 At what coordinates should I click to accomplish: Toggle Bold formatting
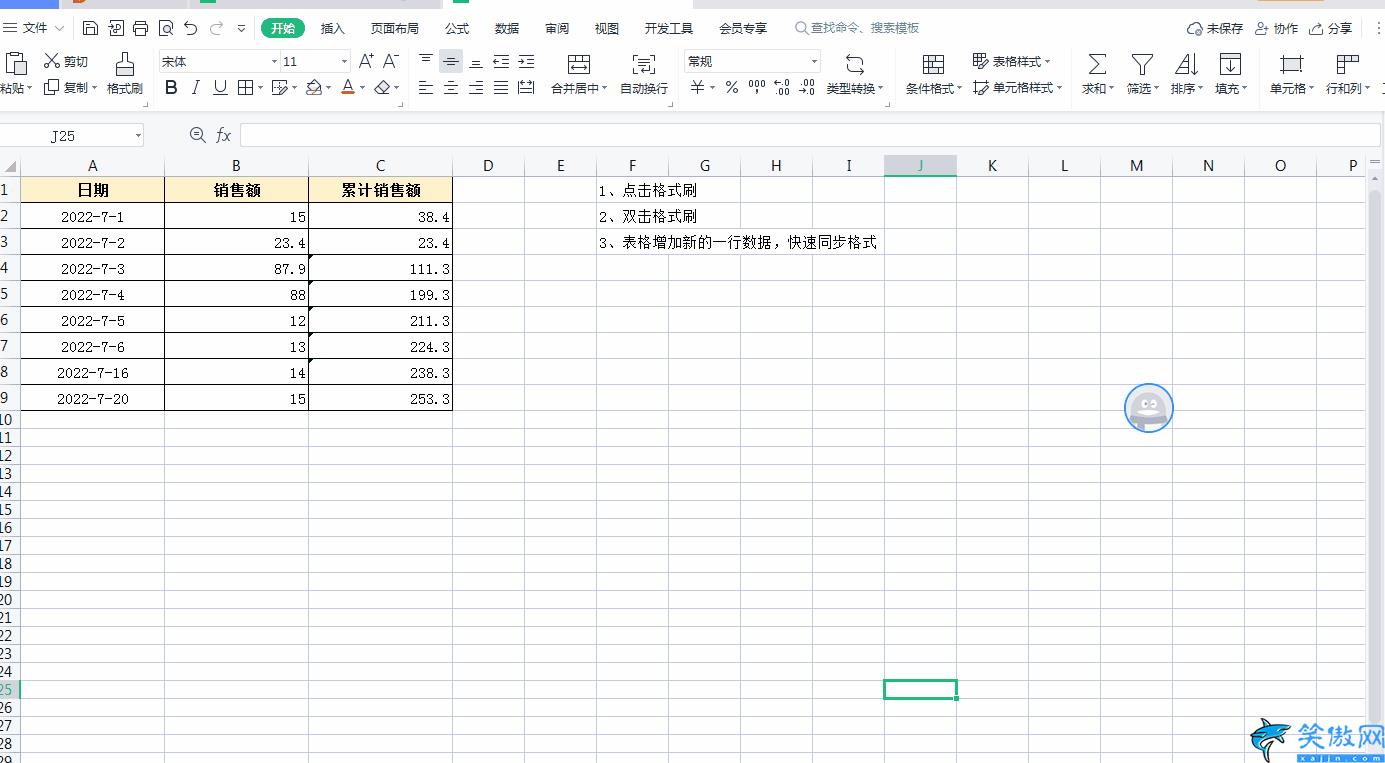coord(171,88)
